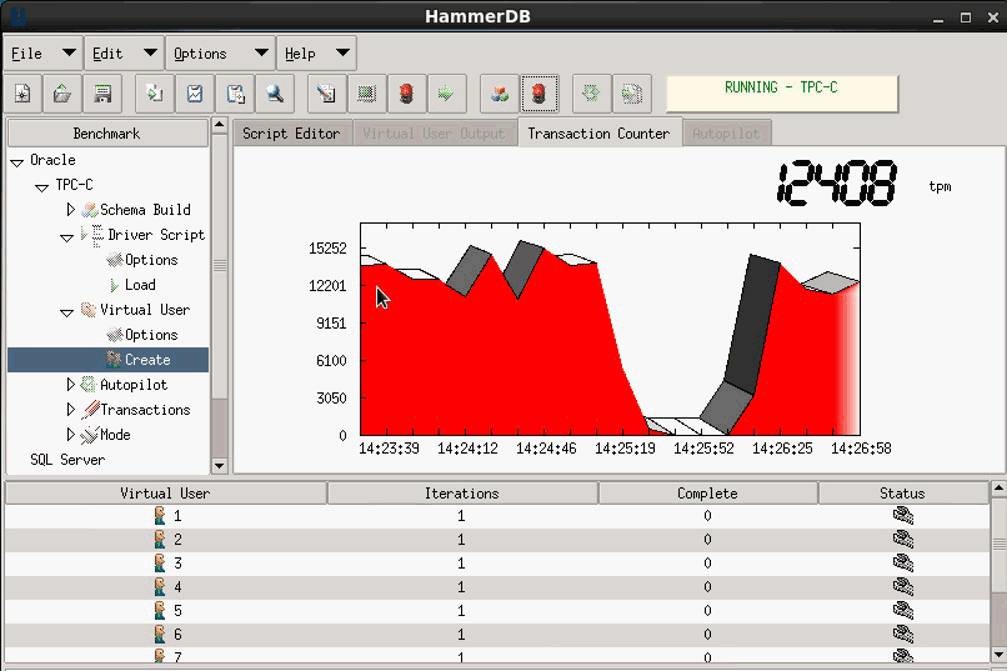Open the Edit menu
Image resolution: width=1007 pixels, height=671 pixels.
tap(125, 53)
